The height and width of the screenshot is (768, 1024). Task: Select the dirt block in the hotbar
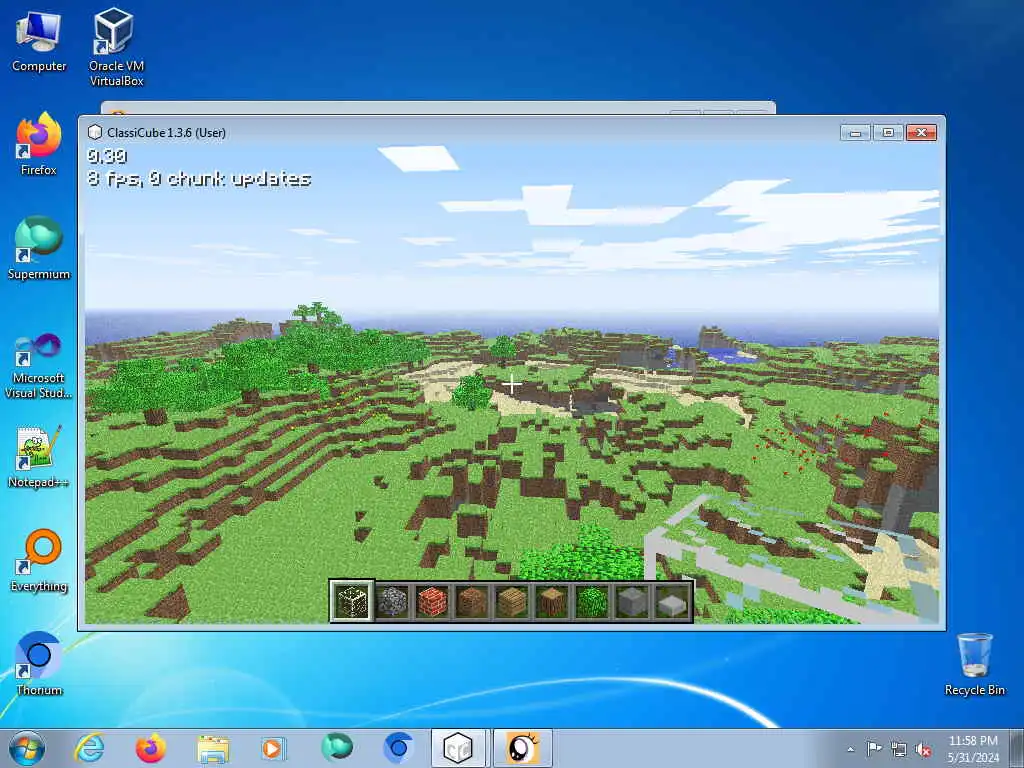(472, 601)
